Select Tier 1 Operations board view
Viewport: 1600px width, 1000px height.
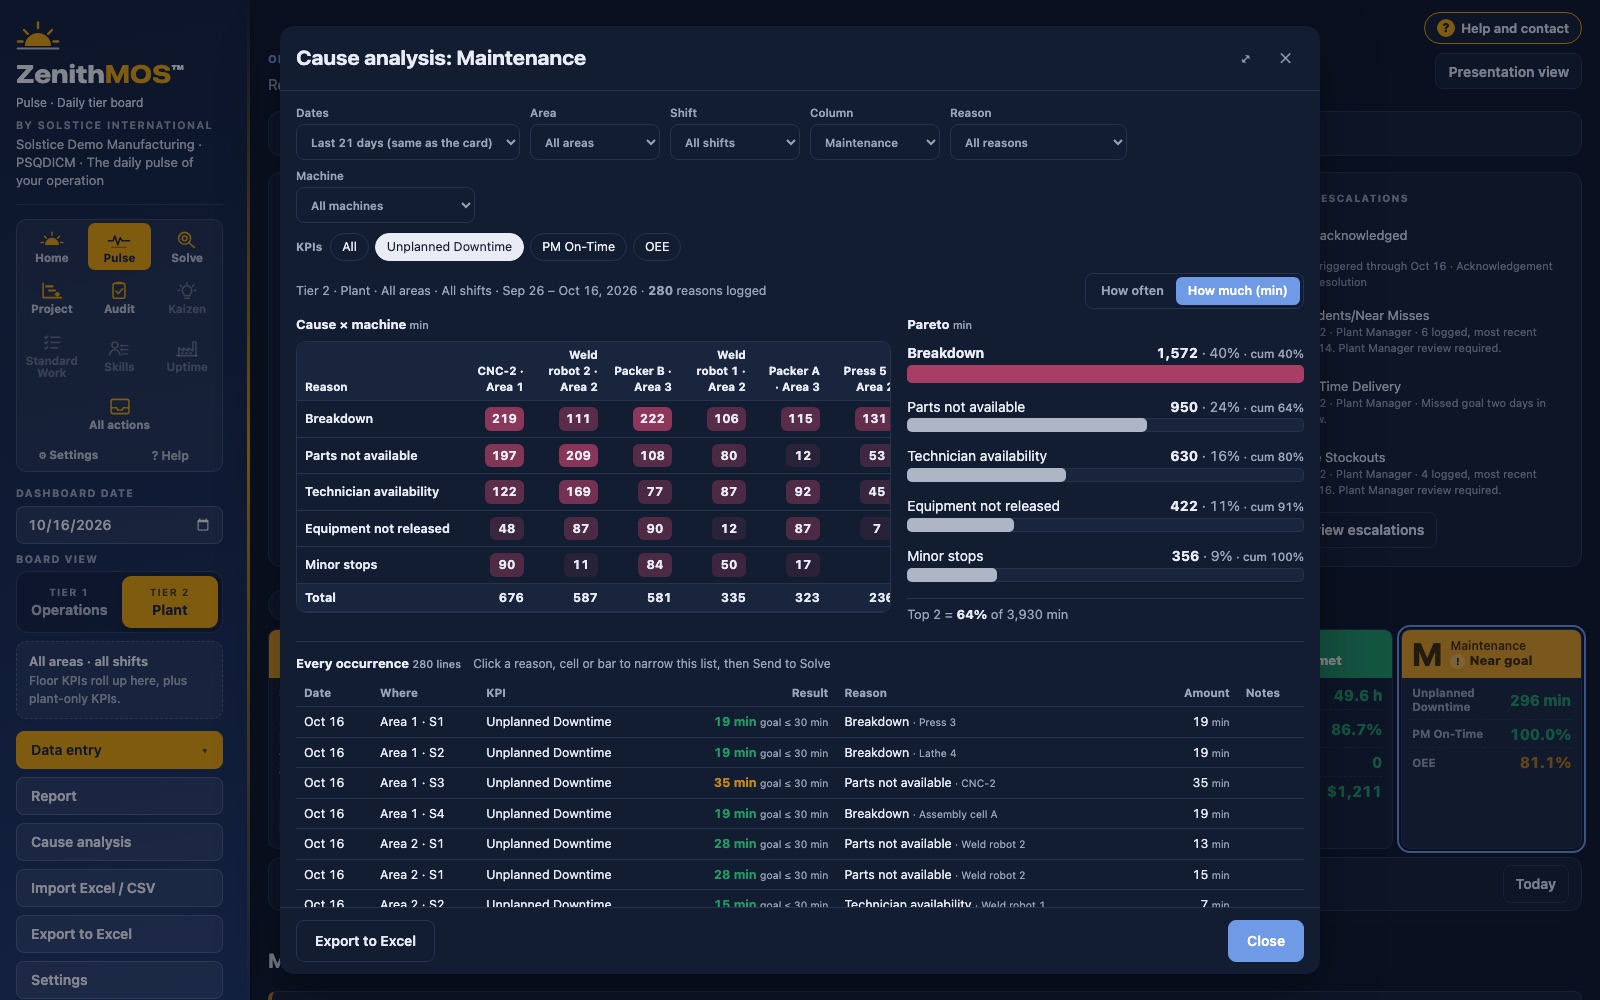tap(69, 602)
